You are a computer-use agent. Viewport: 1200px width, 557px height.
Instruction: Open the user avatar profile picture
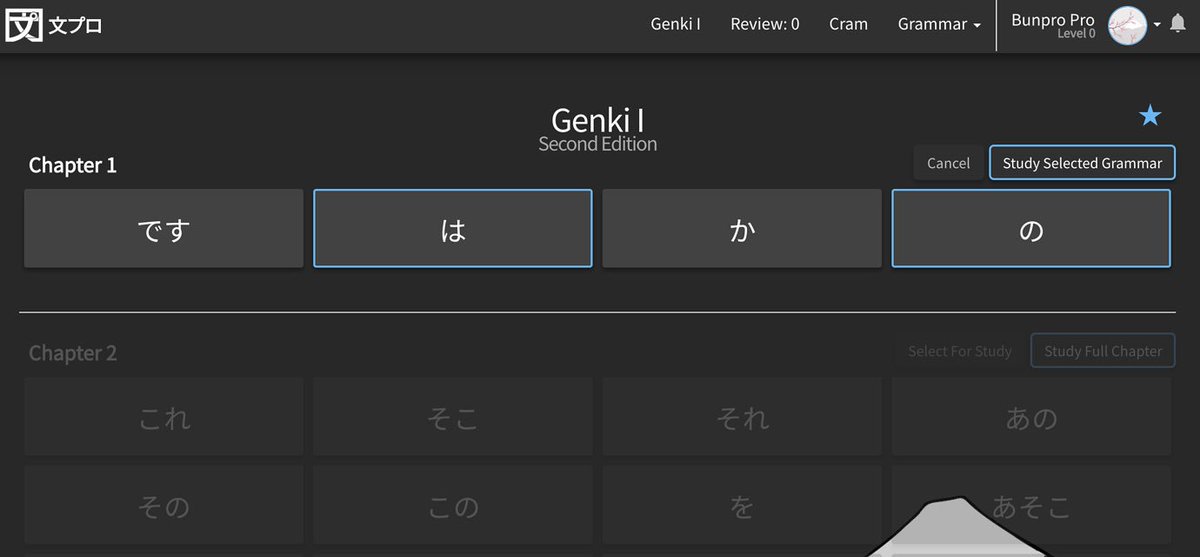1128,26
